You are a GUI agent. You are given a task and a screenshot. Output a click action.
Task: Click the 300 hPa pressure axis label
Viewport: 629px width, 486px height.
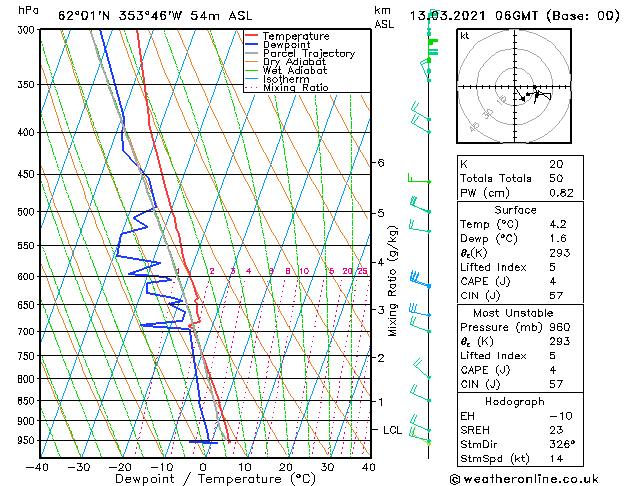[x=28, y=30]
